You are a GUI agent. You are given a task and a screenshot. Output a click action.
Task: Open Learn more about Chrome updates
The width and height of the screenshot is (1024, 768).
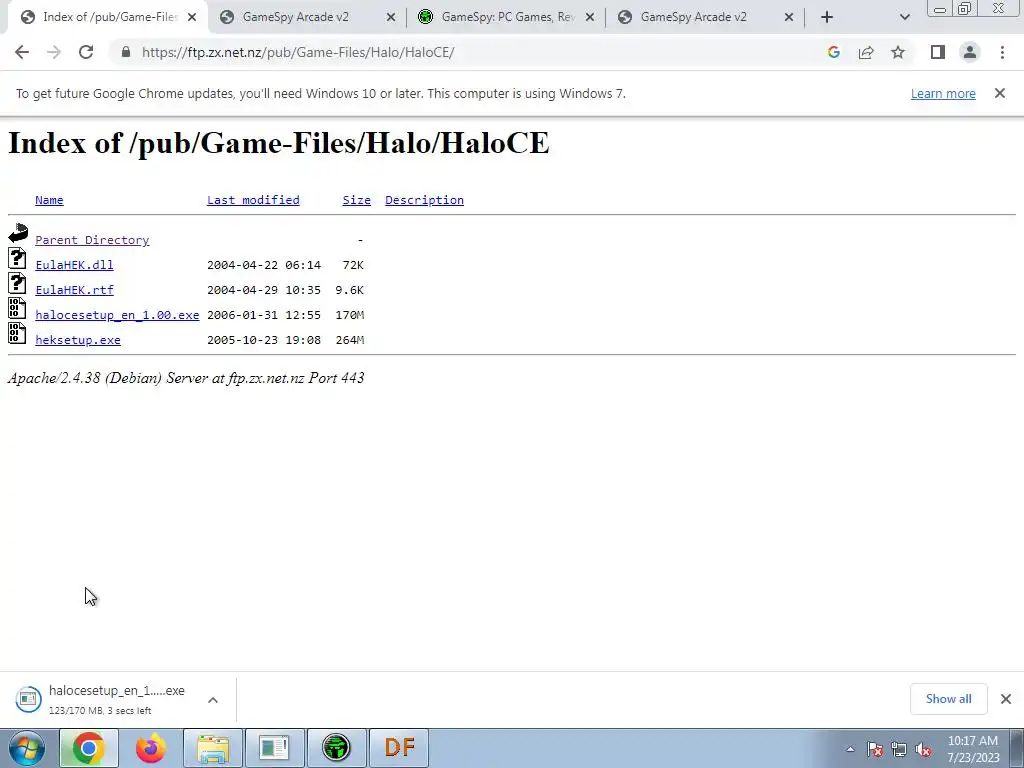coord(943,93)
